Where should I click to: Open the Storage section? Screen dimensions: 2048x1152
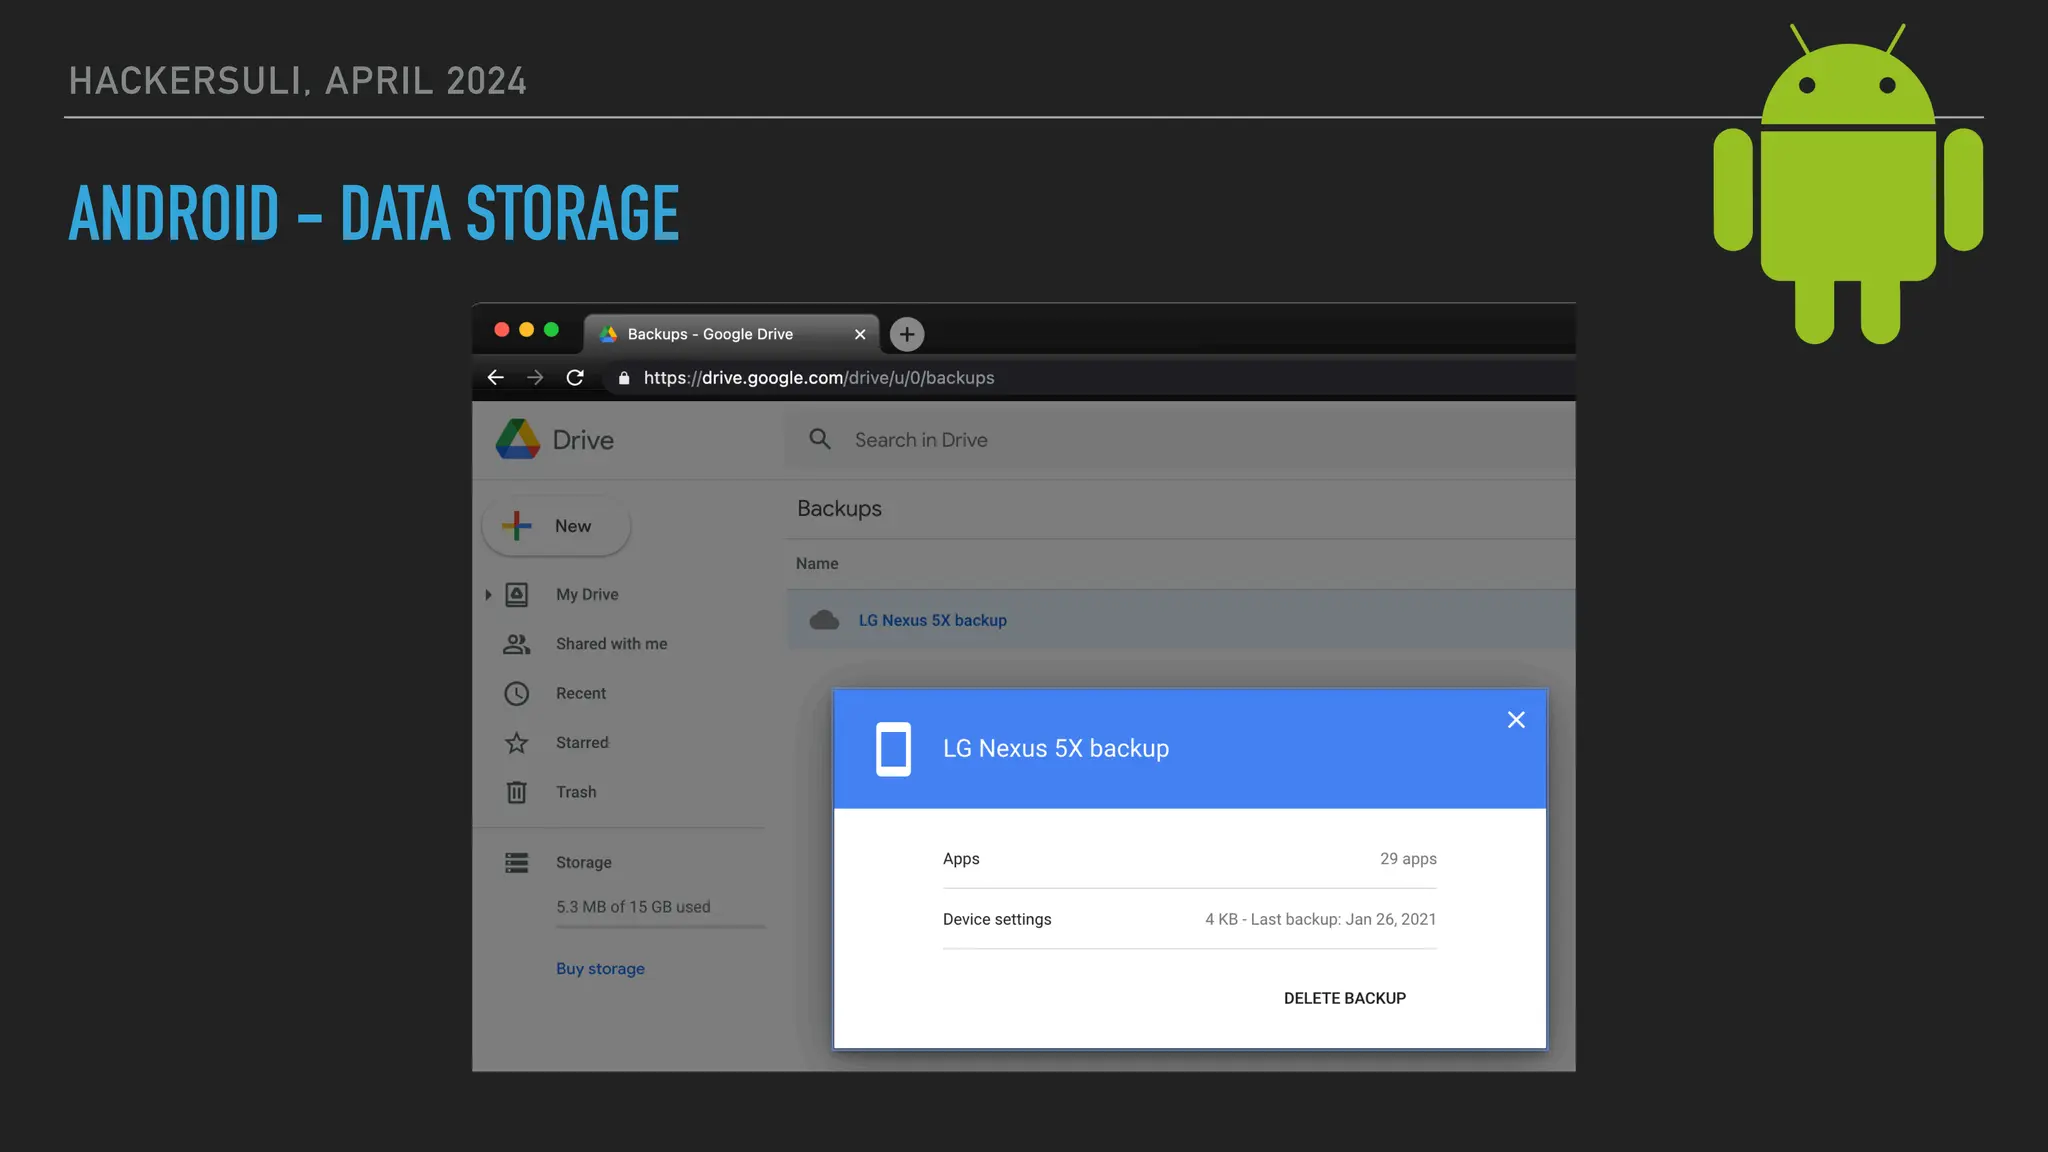(584, 862)
